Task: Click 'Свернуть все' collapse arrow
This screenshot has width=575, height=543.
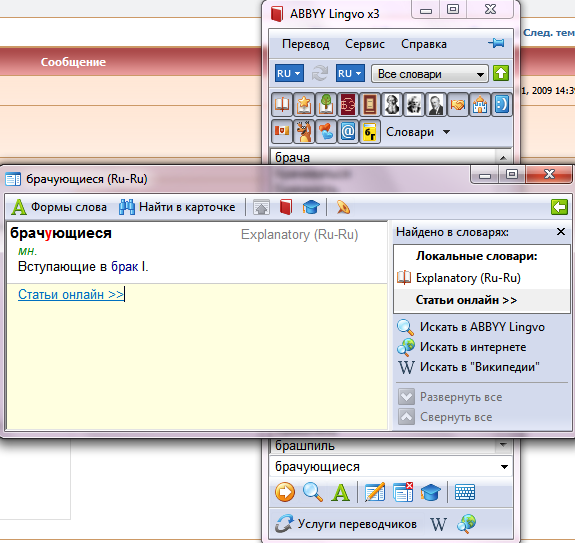Action: tap(406, 417)
